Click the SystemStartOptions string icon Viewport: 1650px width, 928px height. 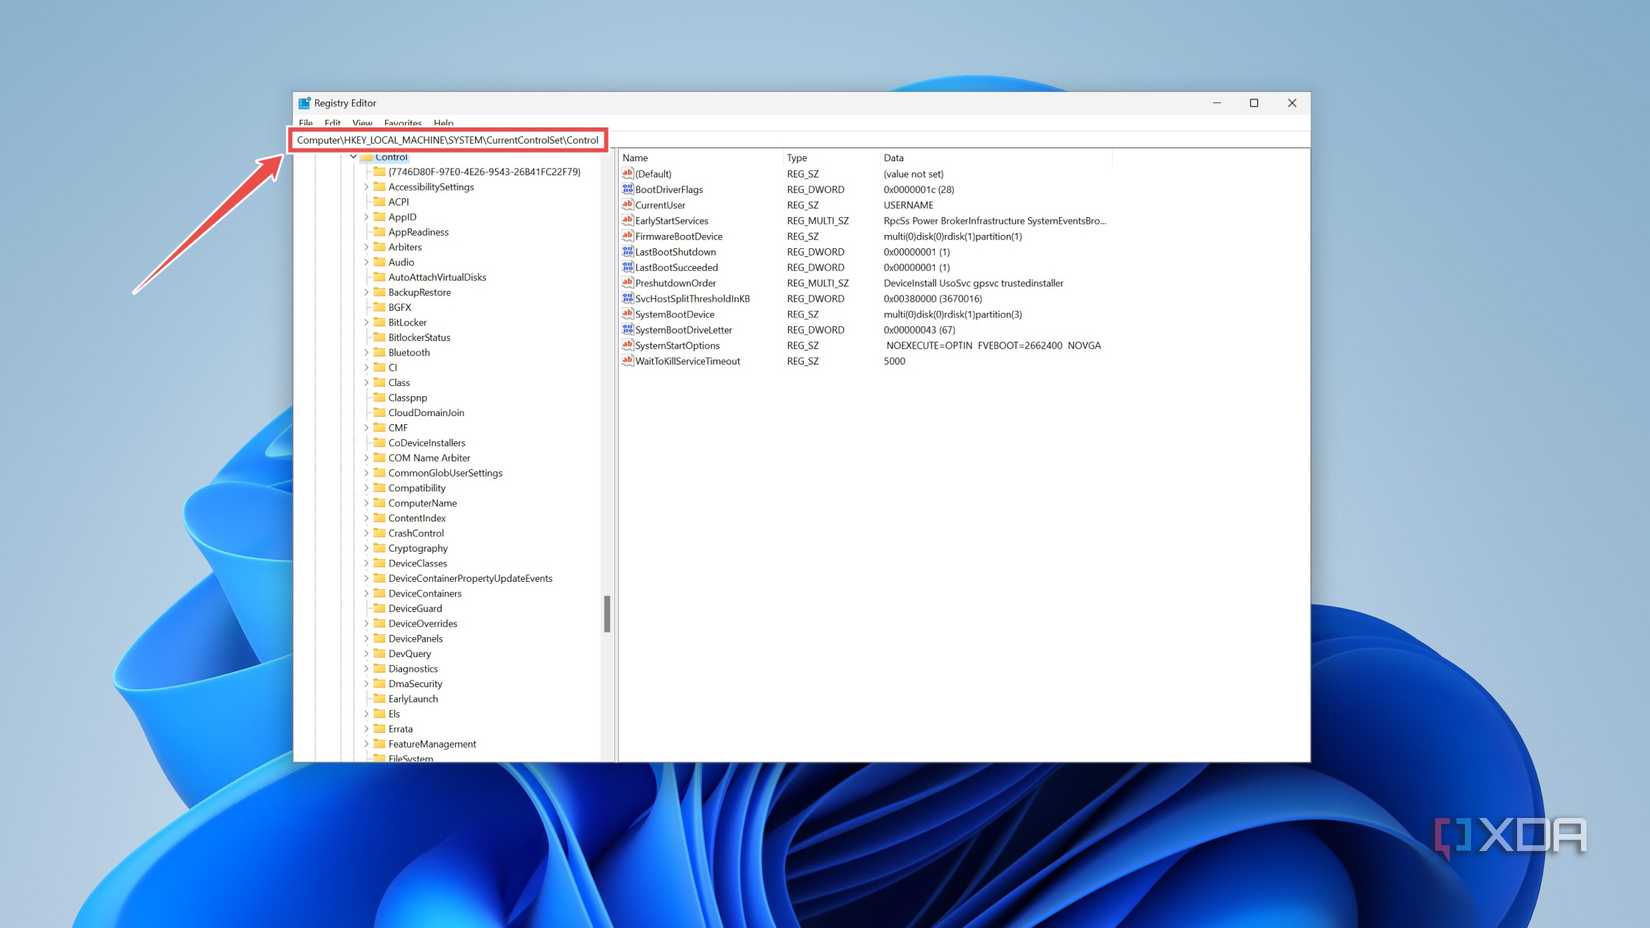pos(627,345)
